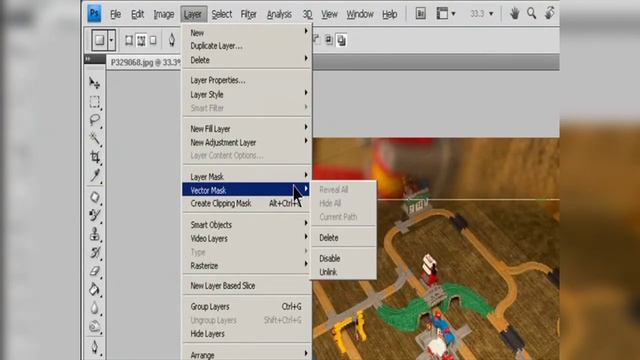
Task: Open the Window menu
Action: (360, 14)
